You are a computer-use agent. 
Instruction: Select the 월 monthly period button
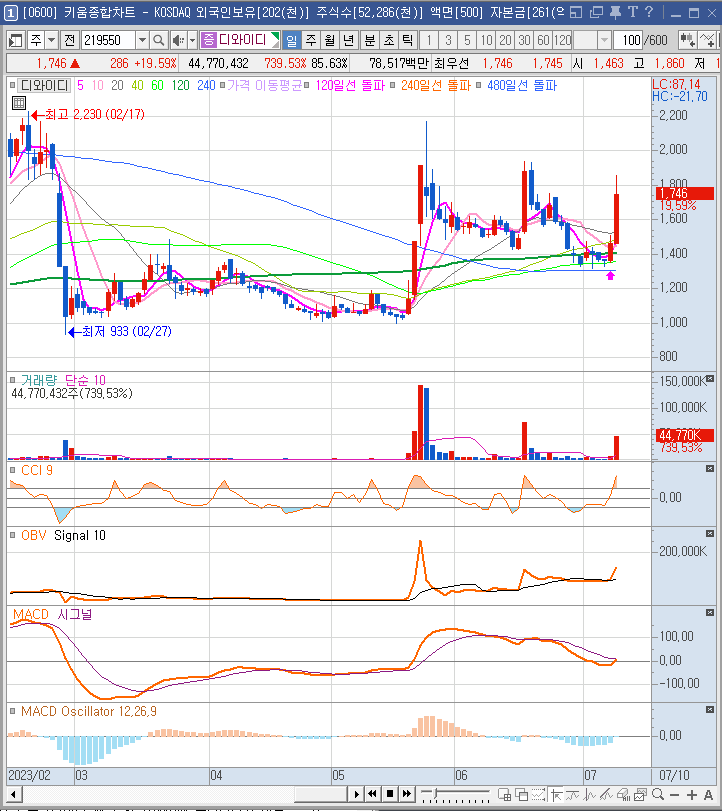point(330,40)
